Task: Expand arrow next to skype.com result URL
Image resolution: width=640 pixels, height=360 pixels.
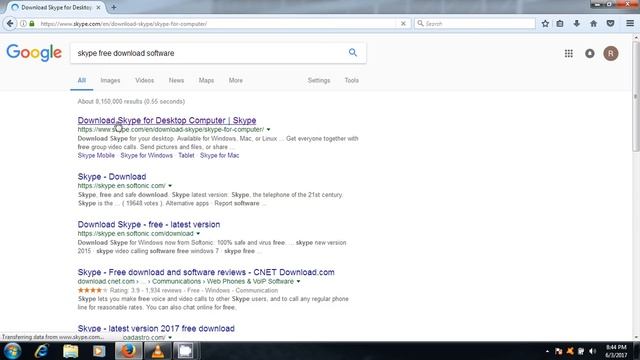Action: click(x=268, y=129)
